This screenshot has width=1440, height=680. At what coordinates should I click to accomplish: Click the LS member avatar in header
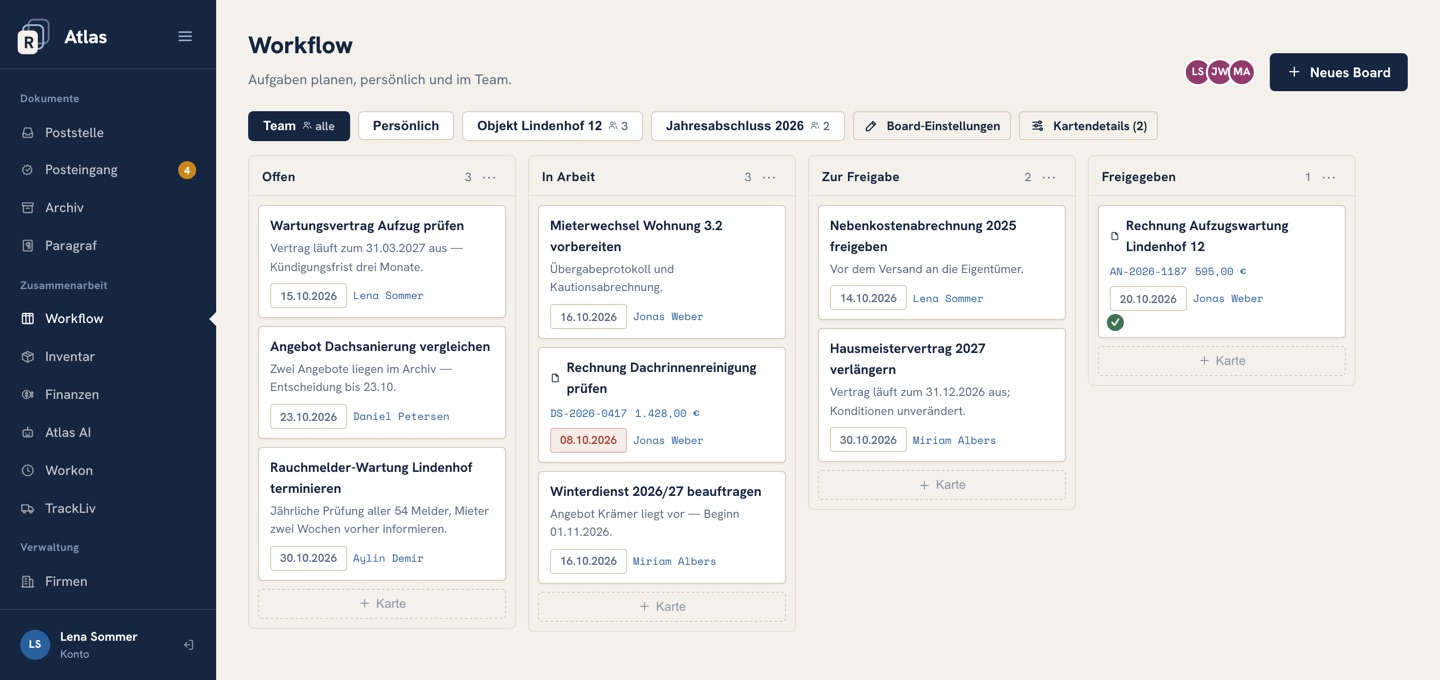[1197, 72]
